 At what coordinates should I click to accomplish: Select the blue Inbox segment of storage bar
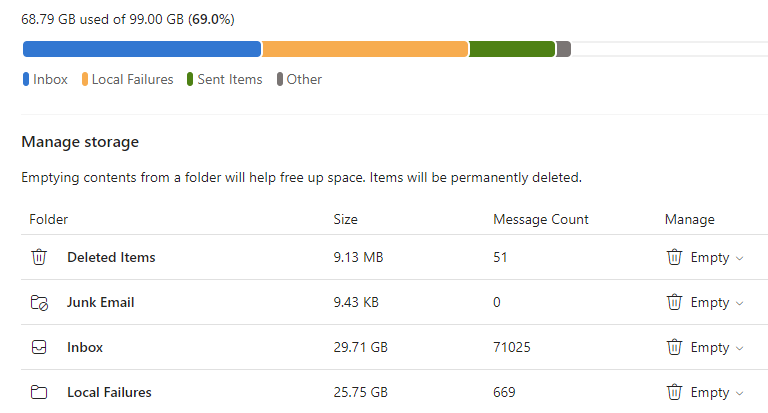point(142,49)
